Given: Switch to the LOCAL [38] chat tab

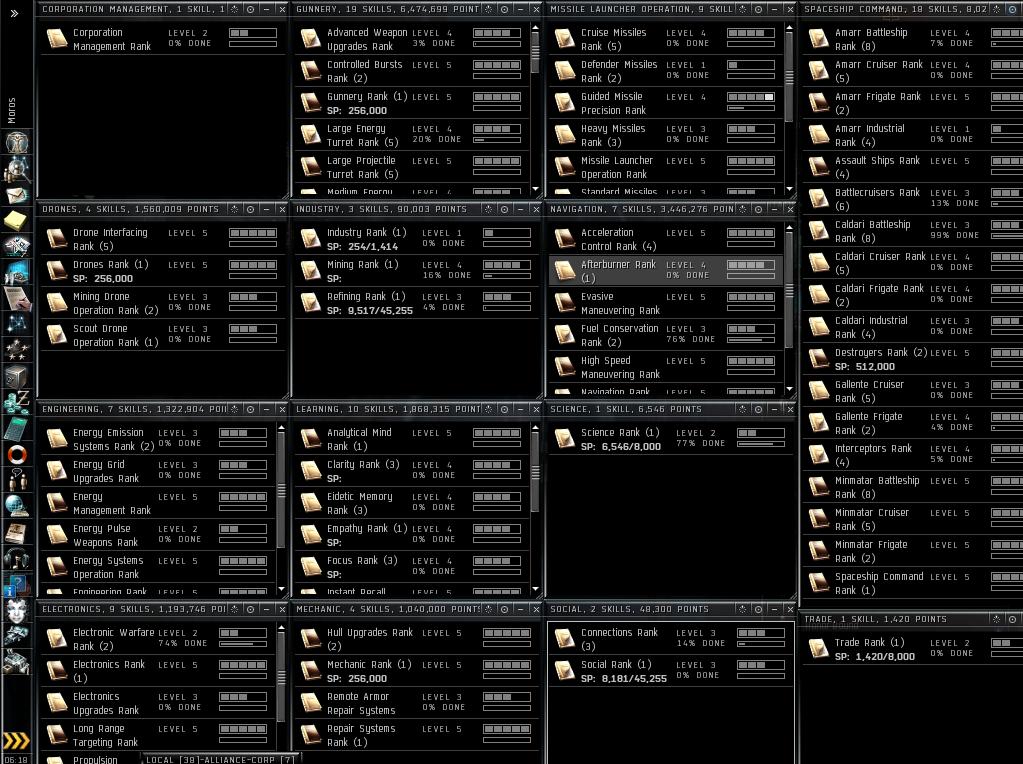Looking at the screenshot, I should pos(172,759).
